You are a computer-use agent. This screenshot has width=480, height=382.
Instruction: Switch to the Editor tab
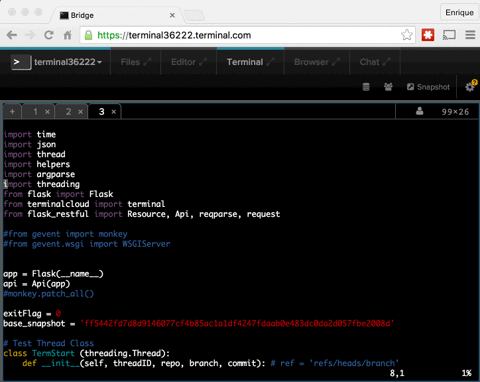pyautogui.click(x=189, y=62)
